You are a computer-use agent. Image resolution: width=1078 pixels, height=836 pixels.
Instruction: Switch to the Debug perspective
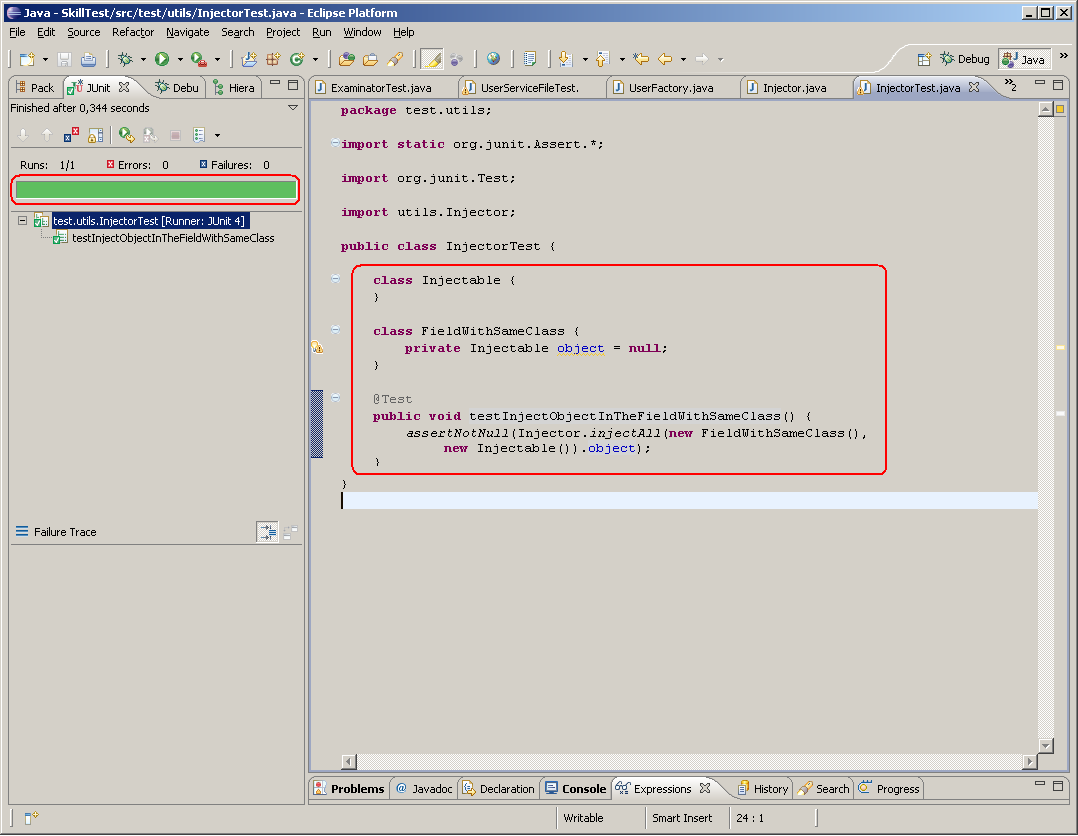coord(962,60)
